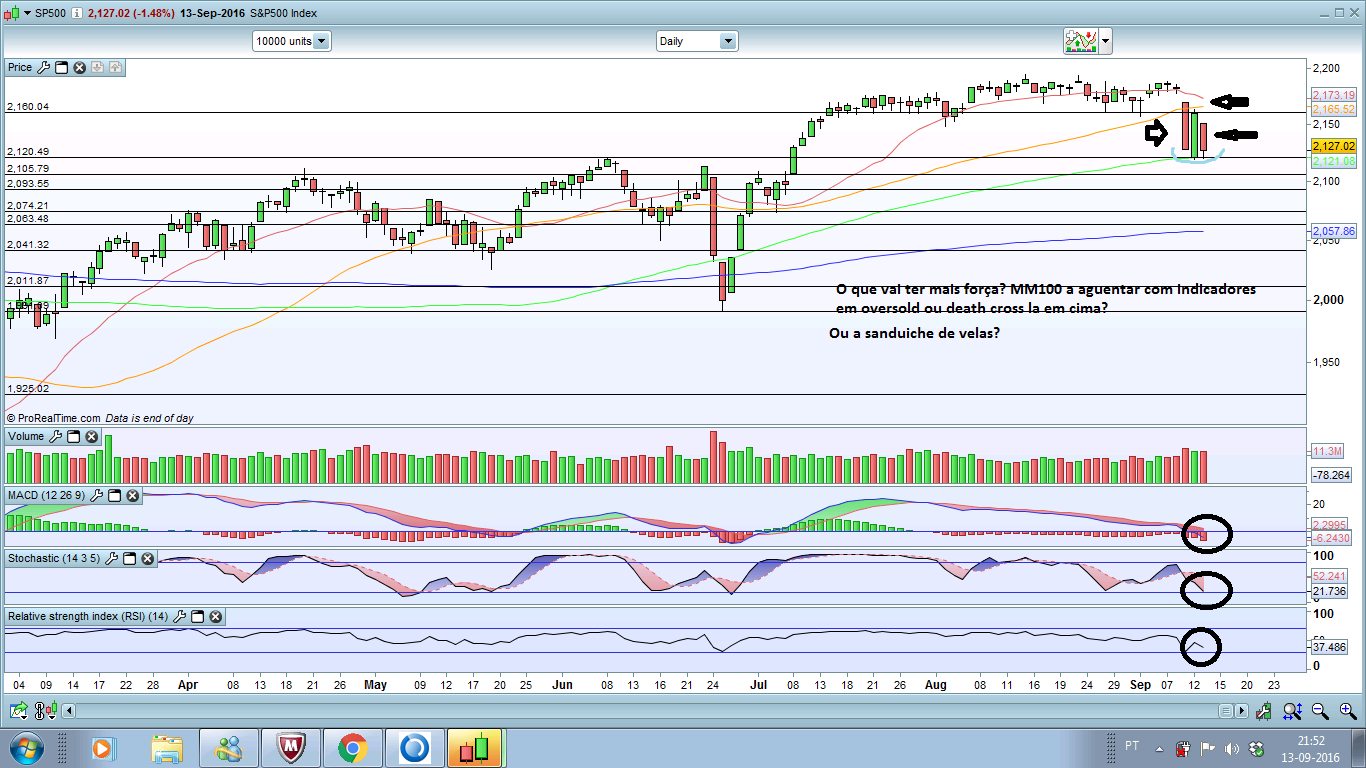Click the Volume panel label
Screen dimensions: 1366x768
pyautogui.click(x=26, y=436)
